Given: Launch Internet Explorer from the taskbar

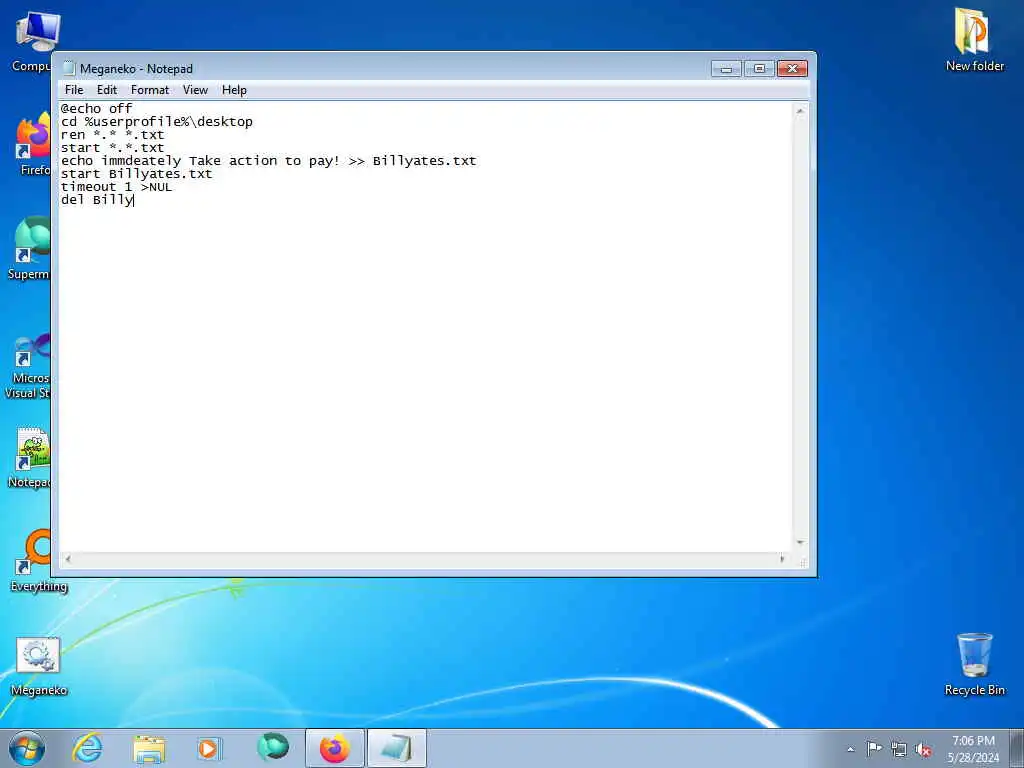Looking at the screenshot, I should 87,748.
